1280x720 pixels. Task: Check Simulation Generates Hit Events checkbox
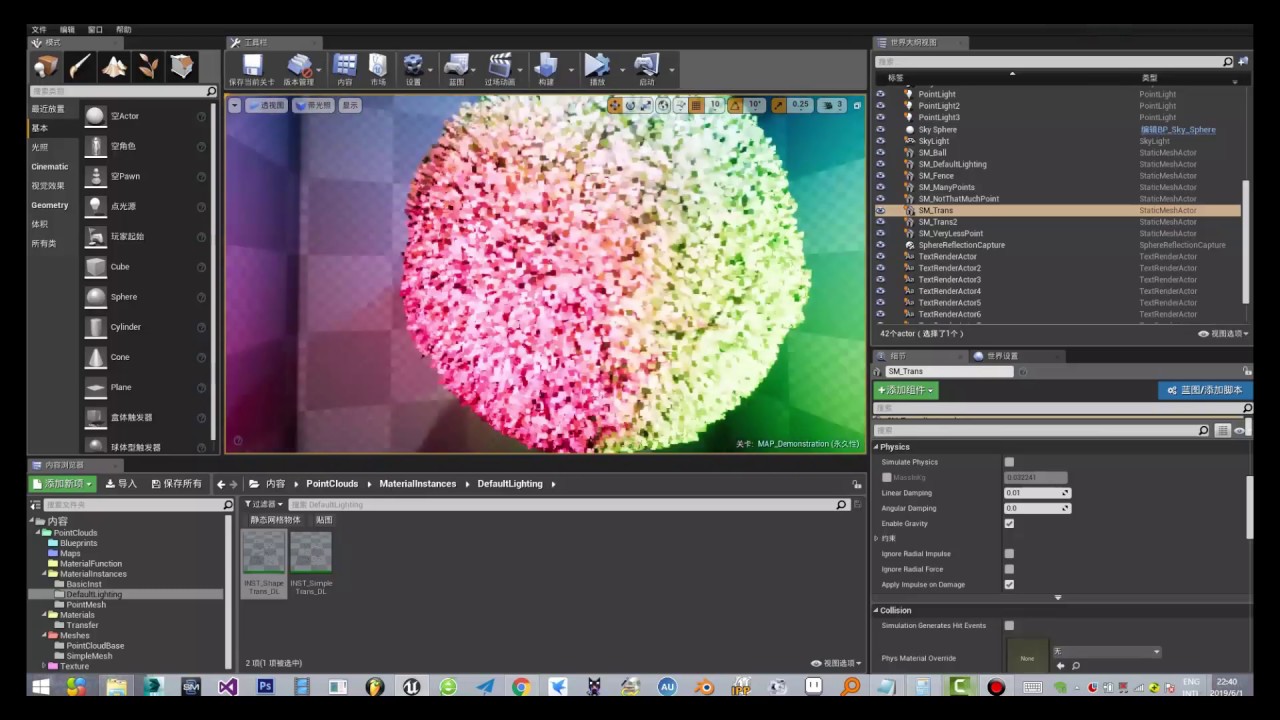[1009, 625]
